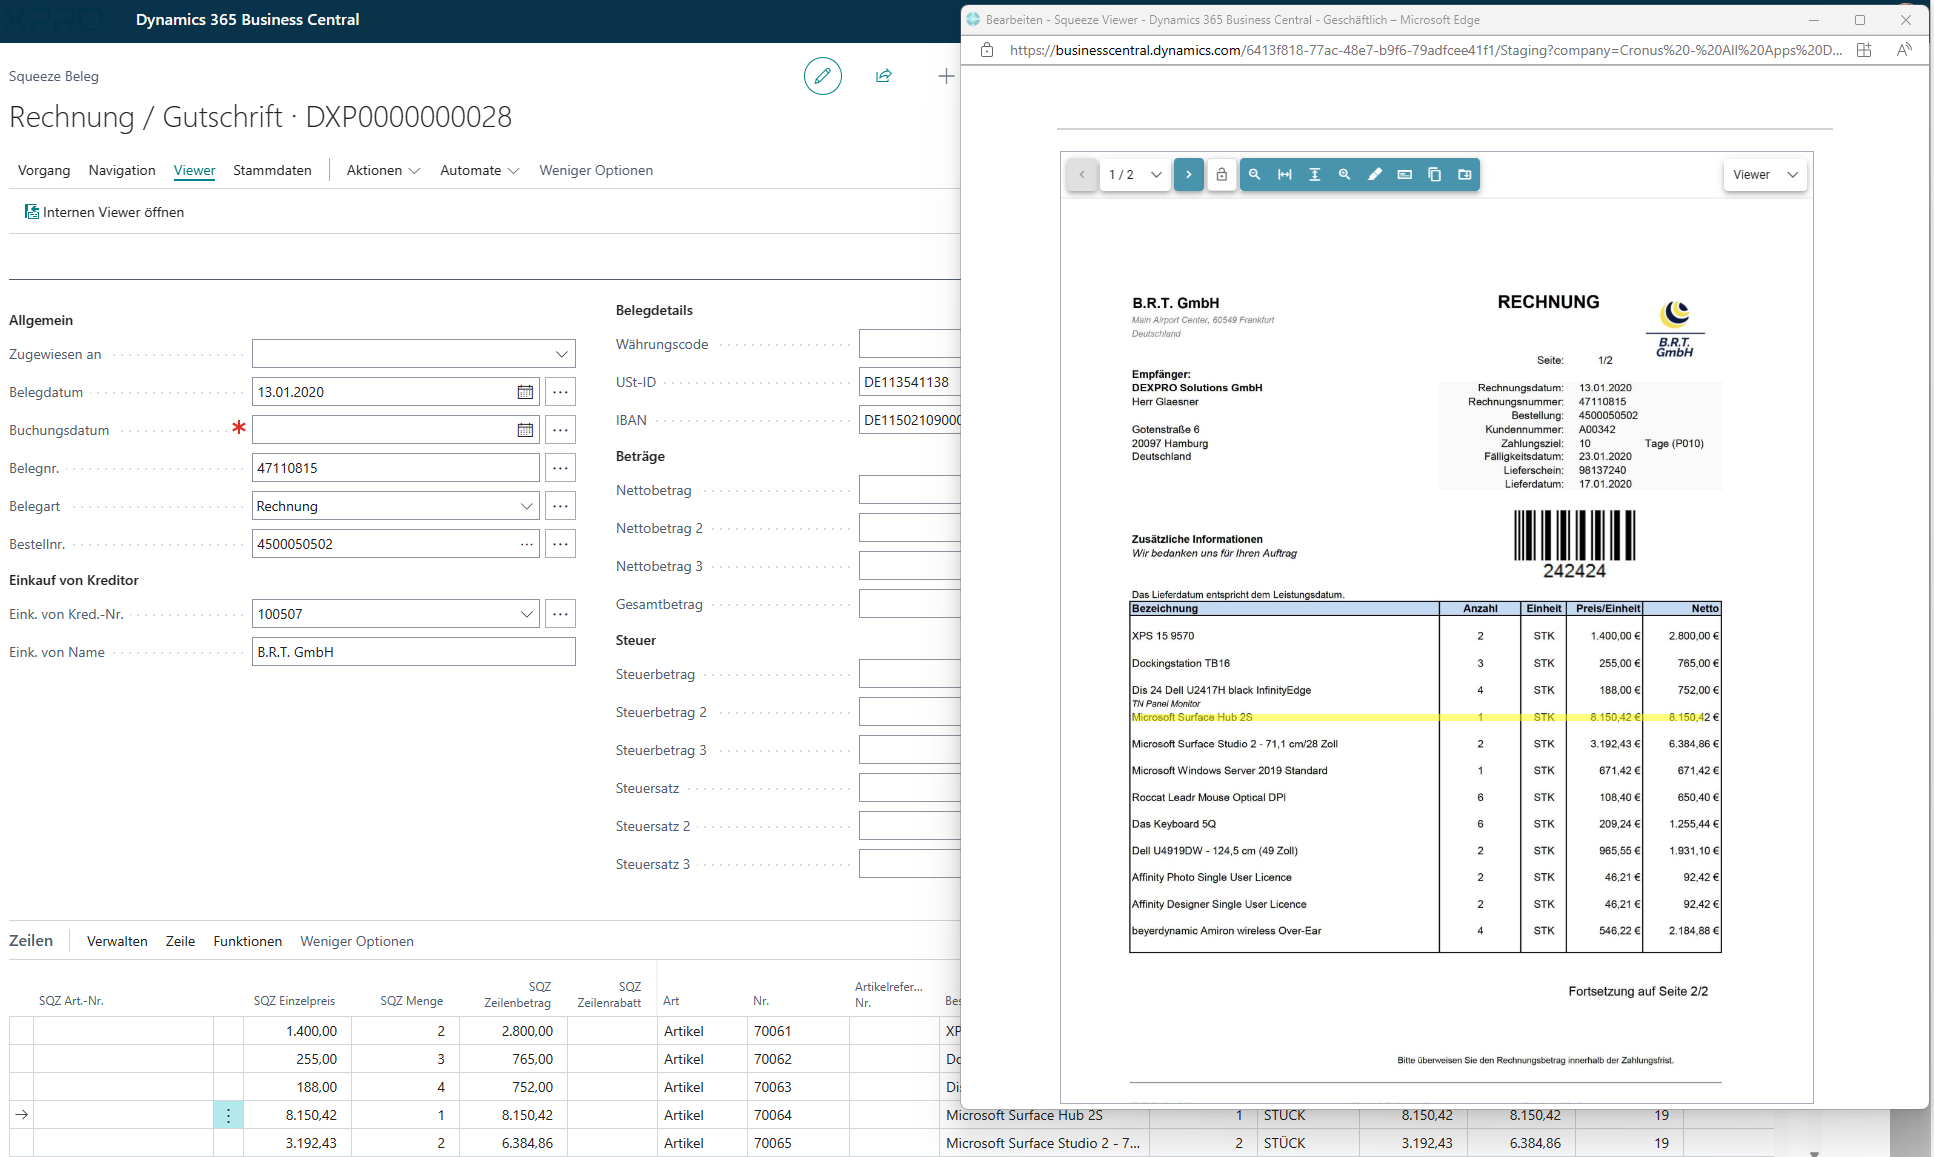Viewport: 1934px width, 1157px height.
Task: Click ellipsis button next to Belegdatum
Action: [x=560, y=392]
